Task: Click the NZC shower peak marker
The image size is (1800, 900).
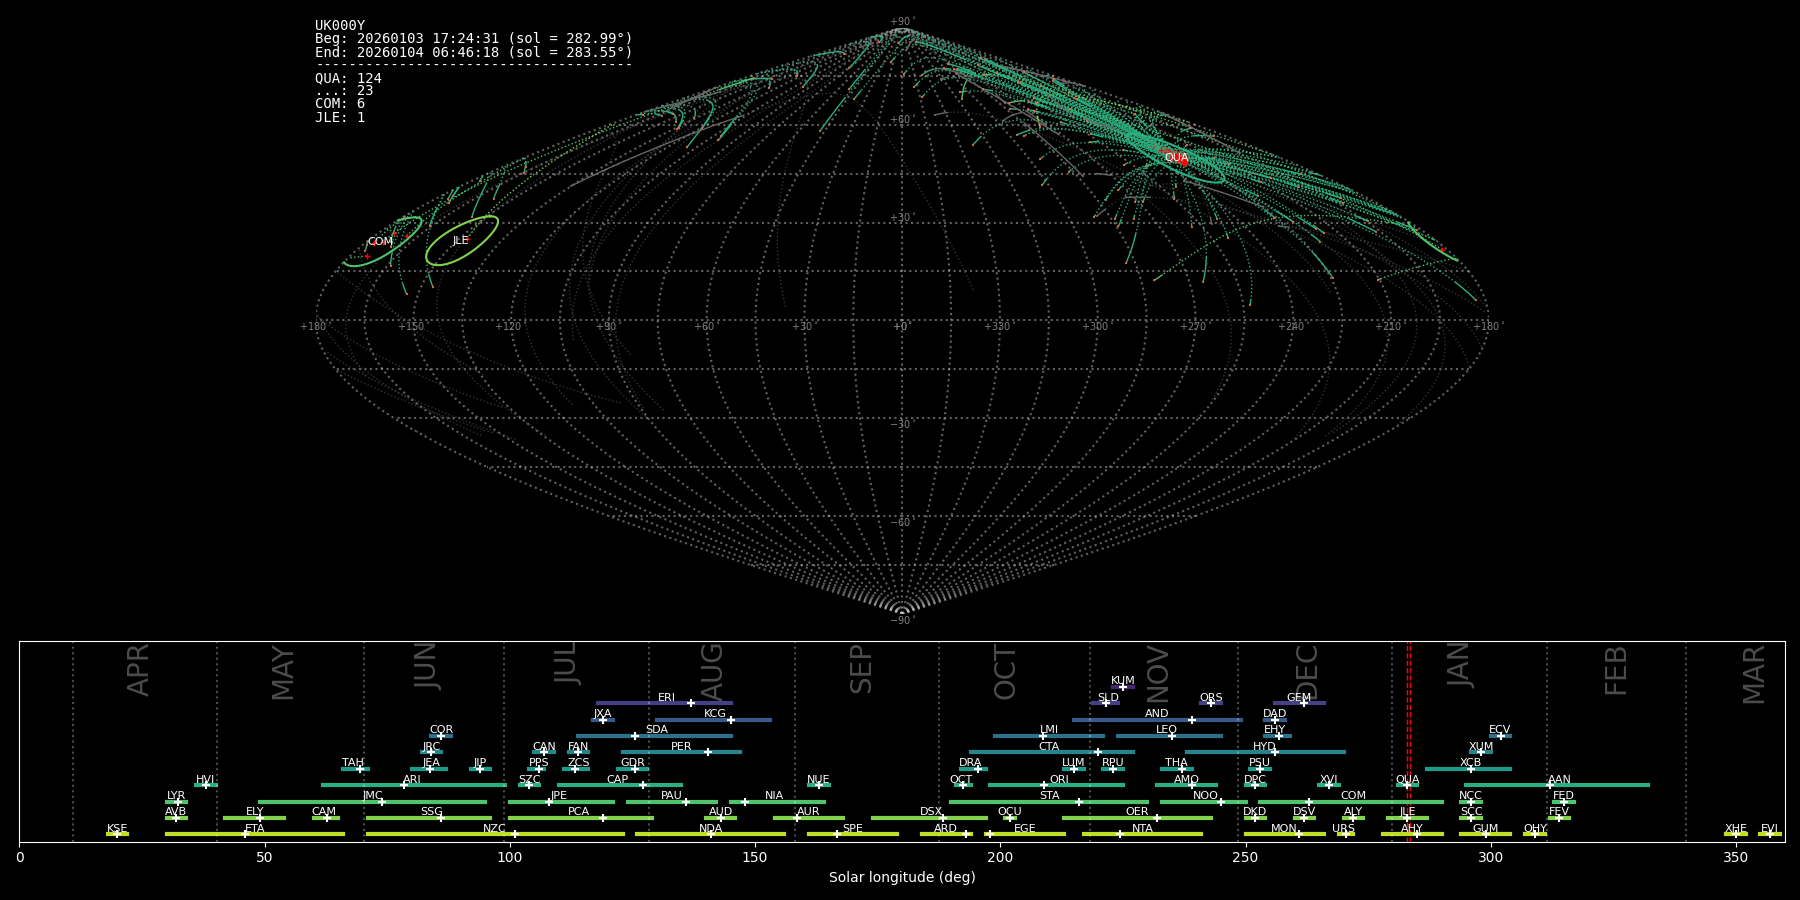Action: [x=515, y=834]
